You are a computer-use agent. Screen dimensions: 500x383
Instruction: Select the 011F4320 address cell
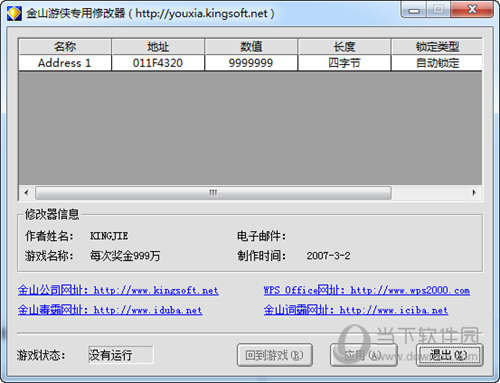point(158,63)
